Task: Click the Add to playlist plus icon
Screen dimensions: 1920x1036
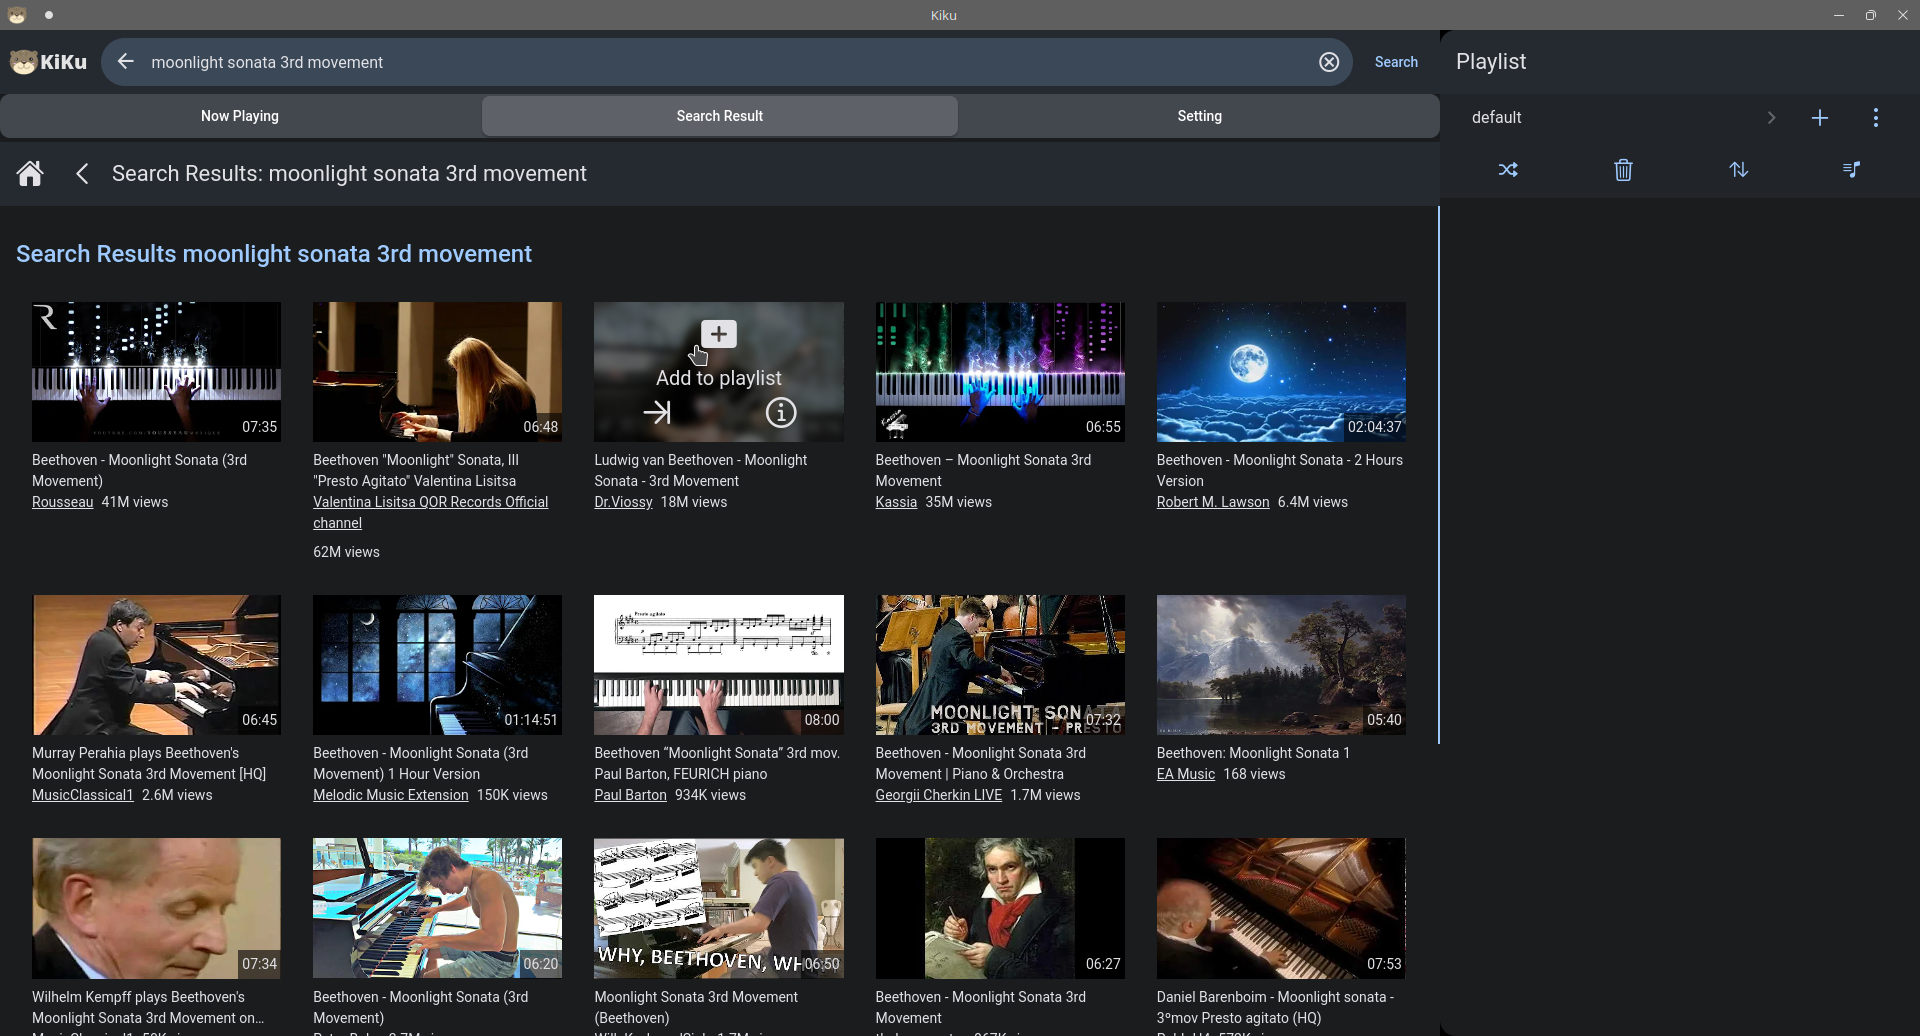Action: click(718, 334)
